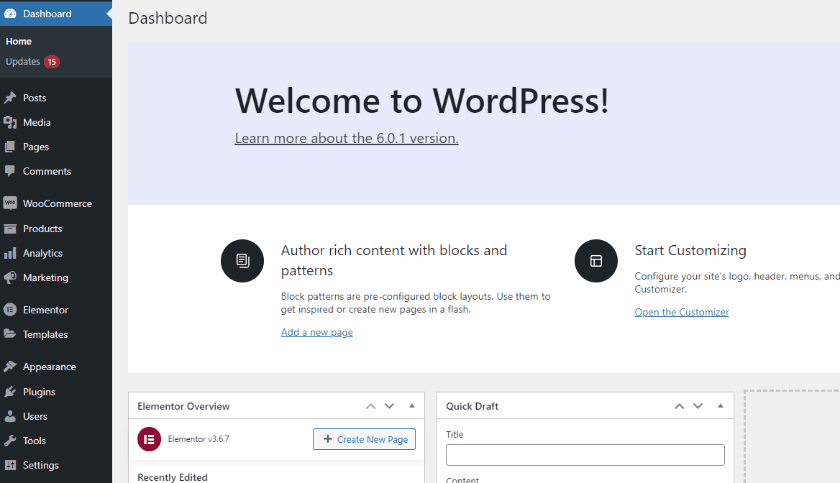Open the Elementor menu label
The height and width of the screenshot is (483, 840).
point(46,310)
